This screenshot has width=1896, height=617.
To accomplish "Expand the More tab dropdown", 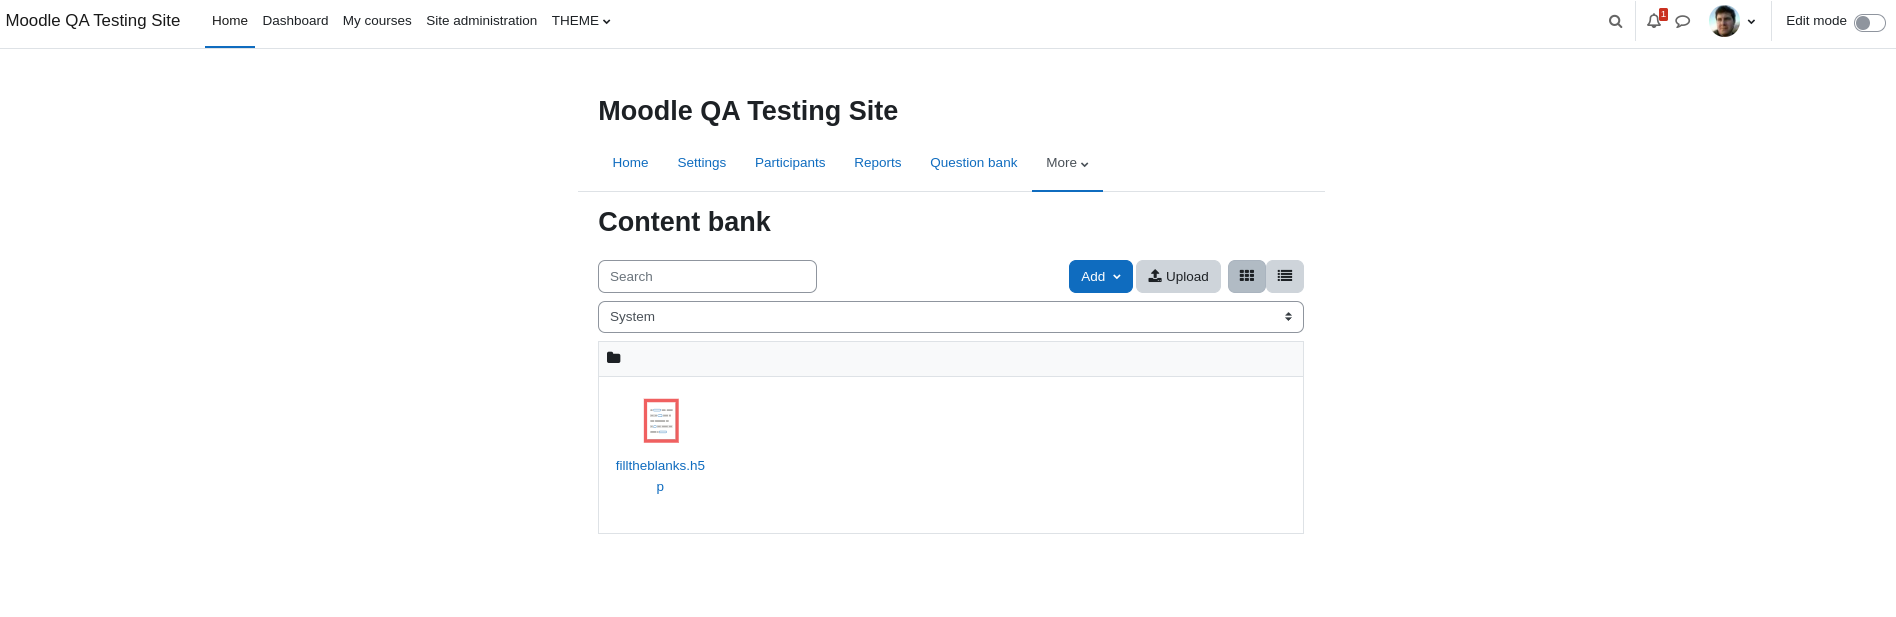I will pos(1067,163).
